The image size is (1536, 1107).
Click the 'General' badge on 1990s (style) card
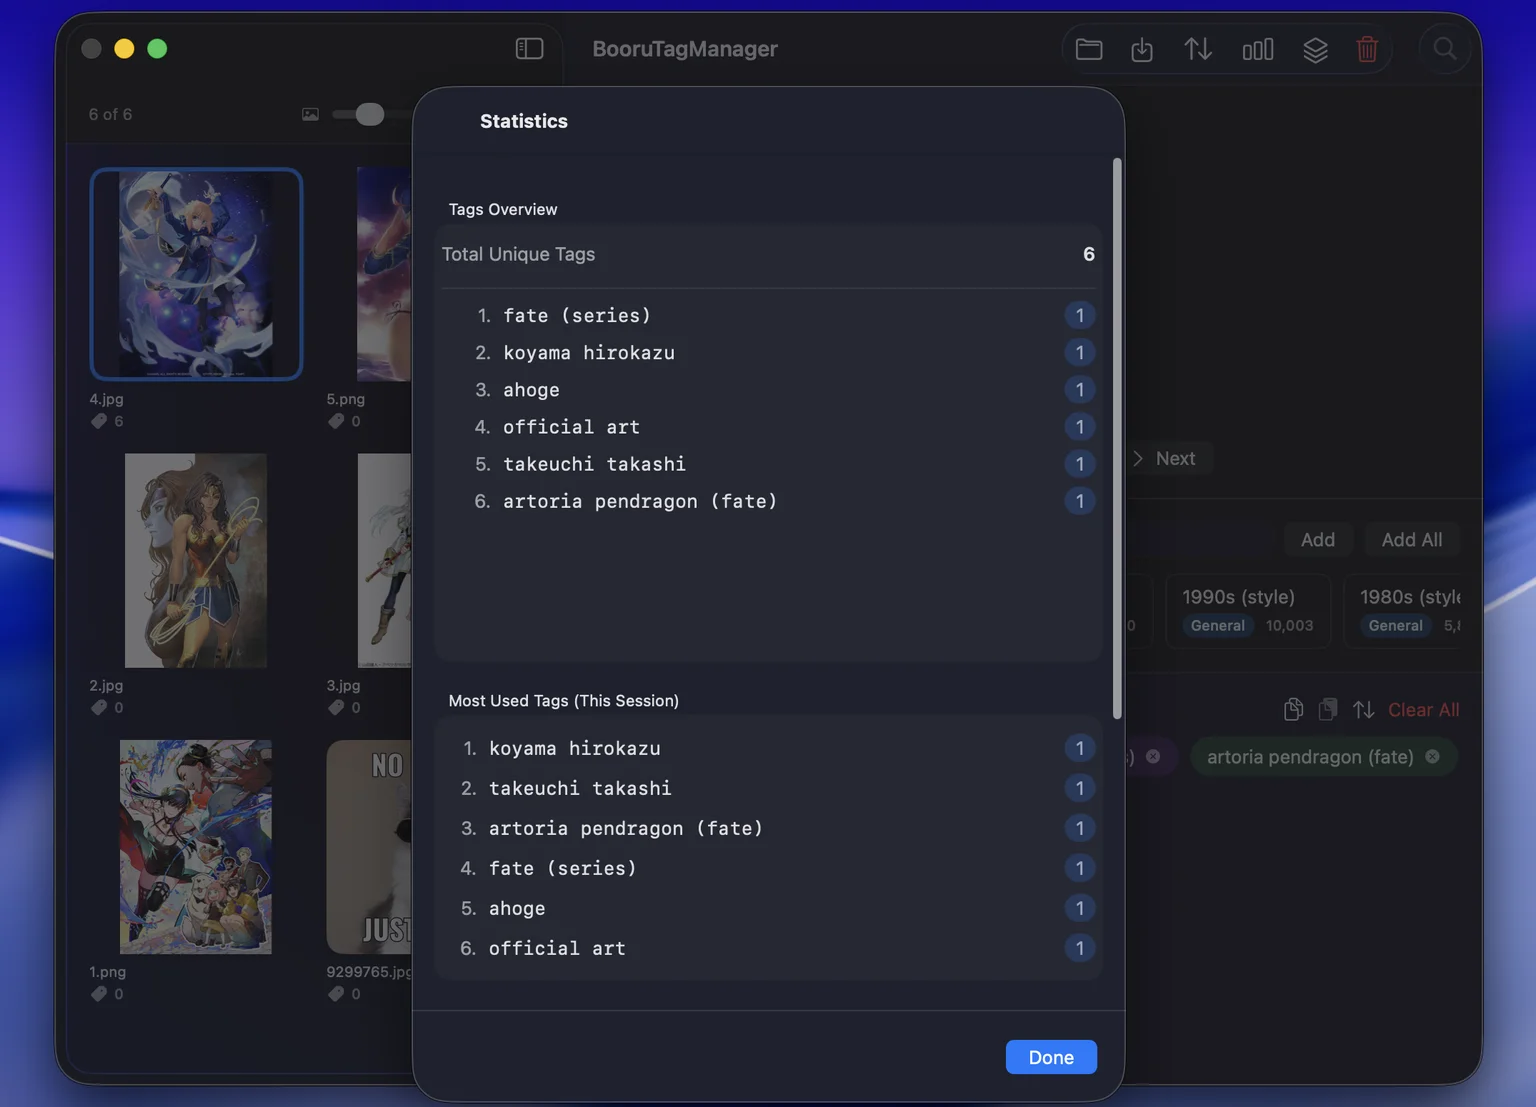pyautogui.click(x=1217, y=625)
